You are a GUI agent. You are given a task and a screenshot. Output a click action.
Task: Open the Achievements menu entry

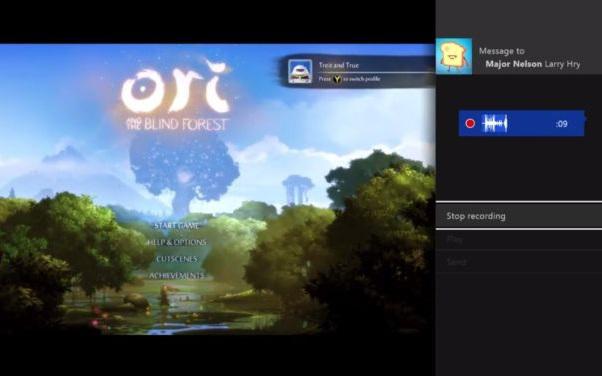(x=177, y=275)
